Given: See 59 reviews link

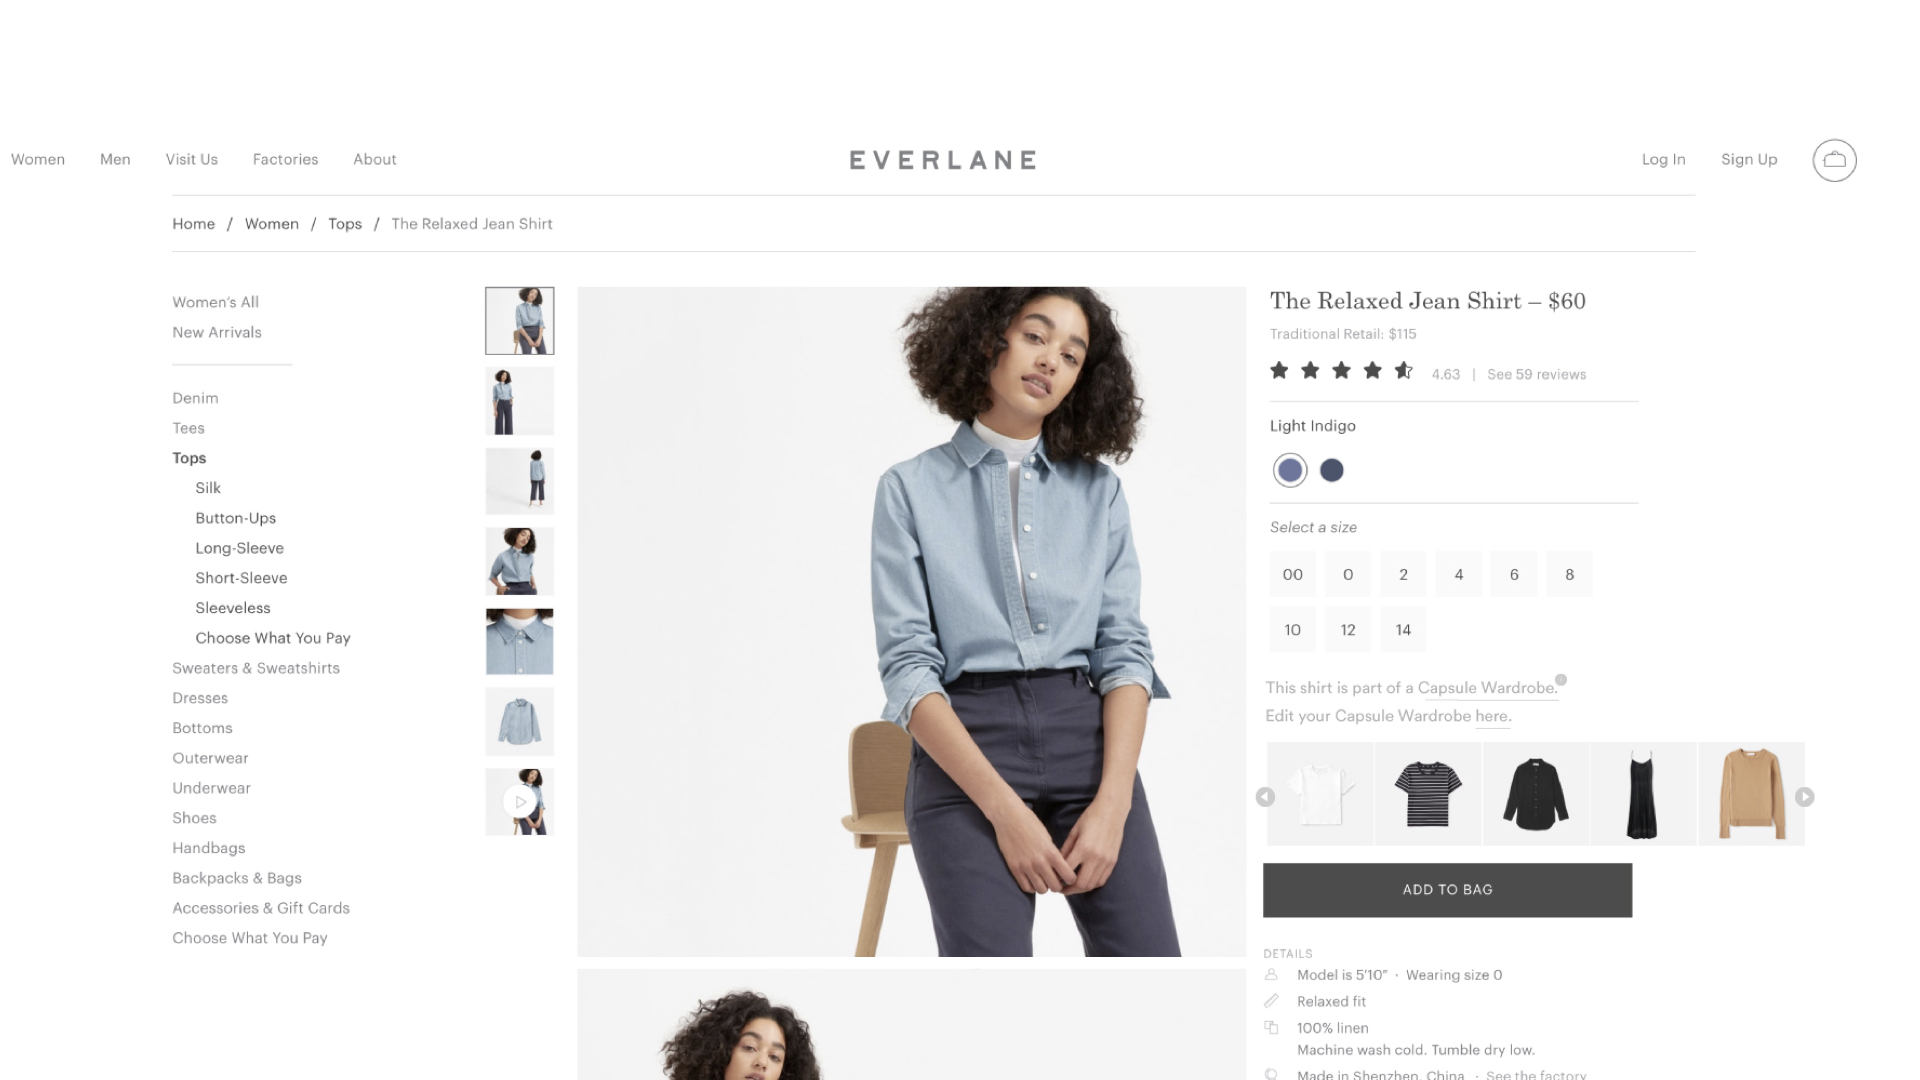Looking at the screenshot, I should click(1536, 375).
